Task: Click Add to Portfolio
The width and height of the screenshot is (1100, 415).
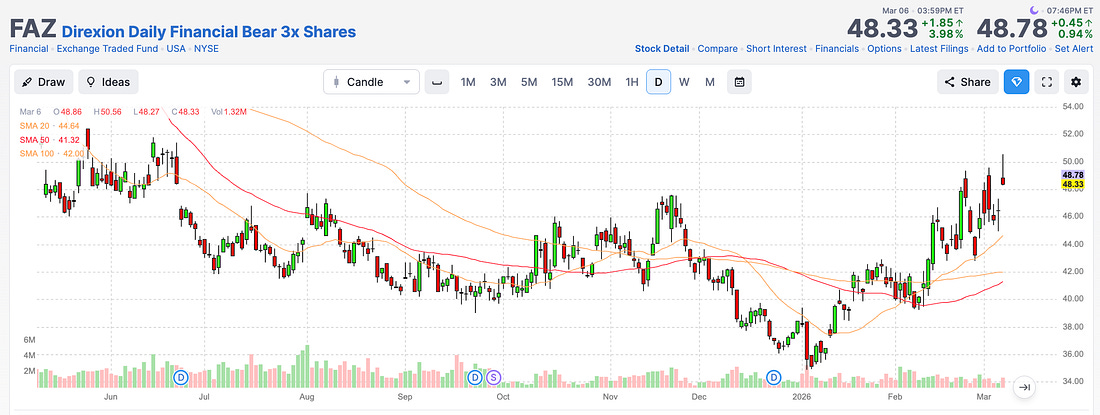Action: tap(1011, 49)
